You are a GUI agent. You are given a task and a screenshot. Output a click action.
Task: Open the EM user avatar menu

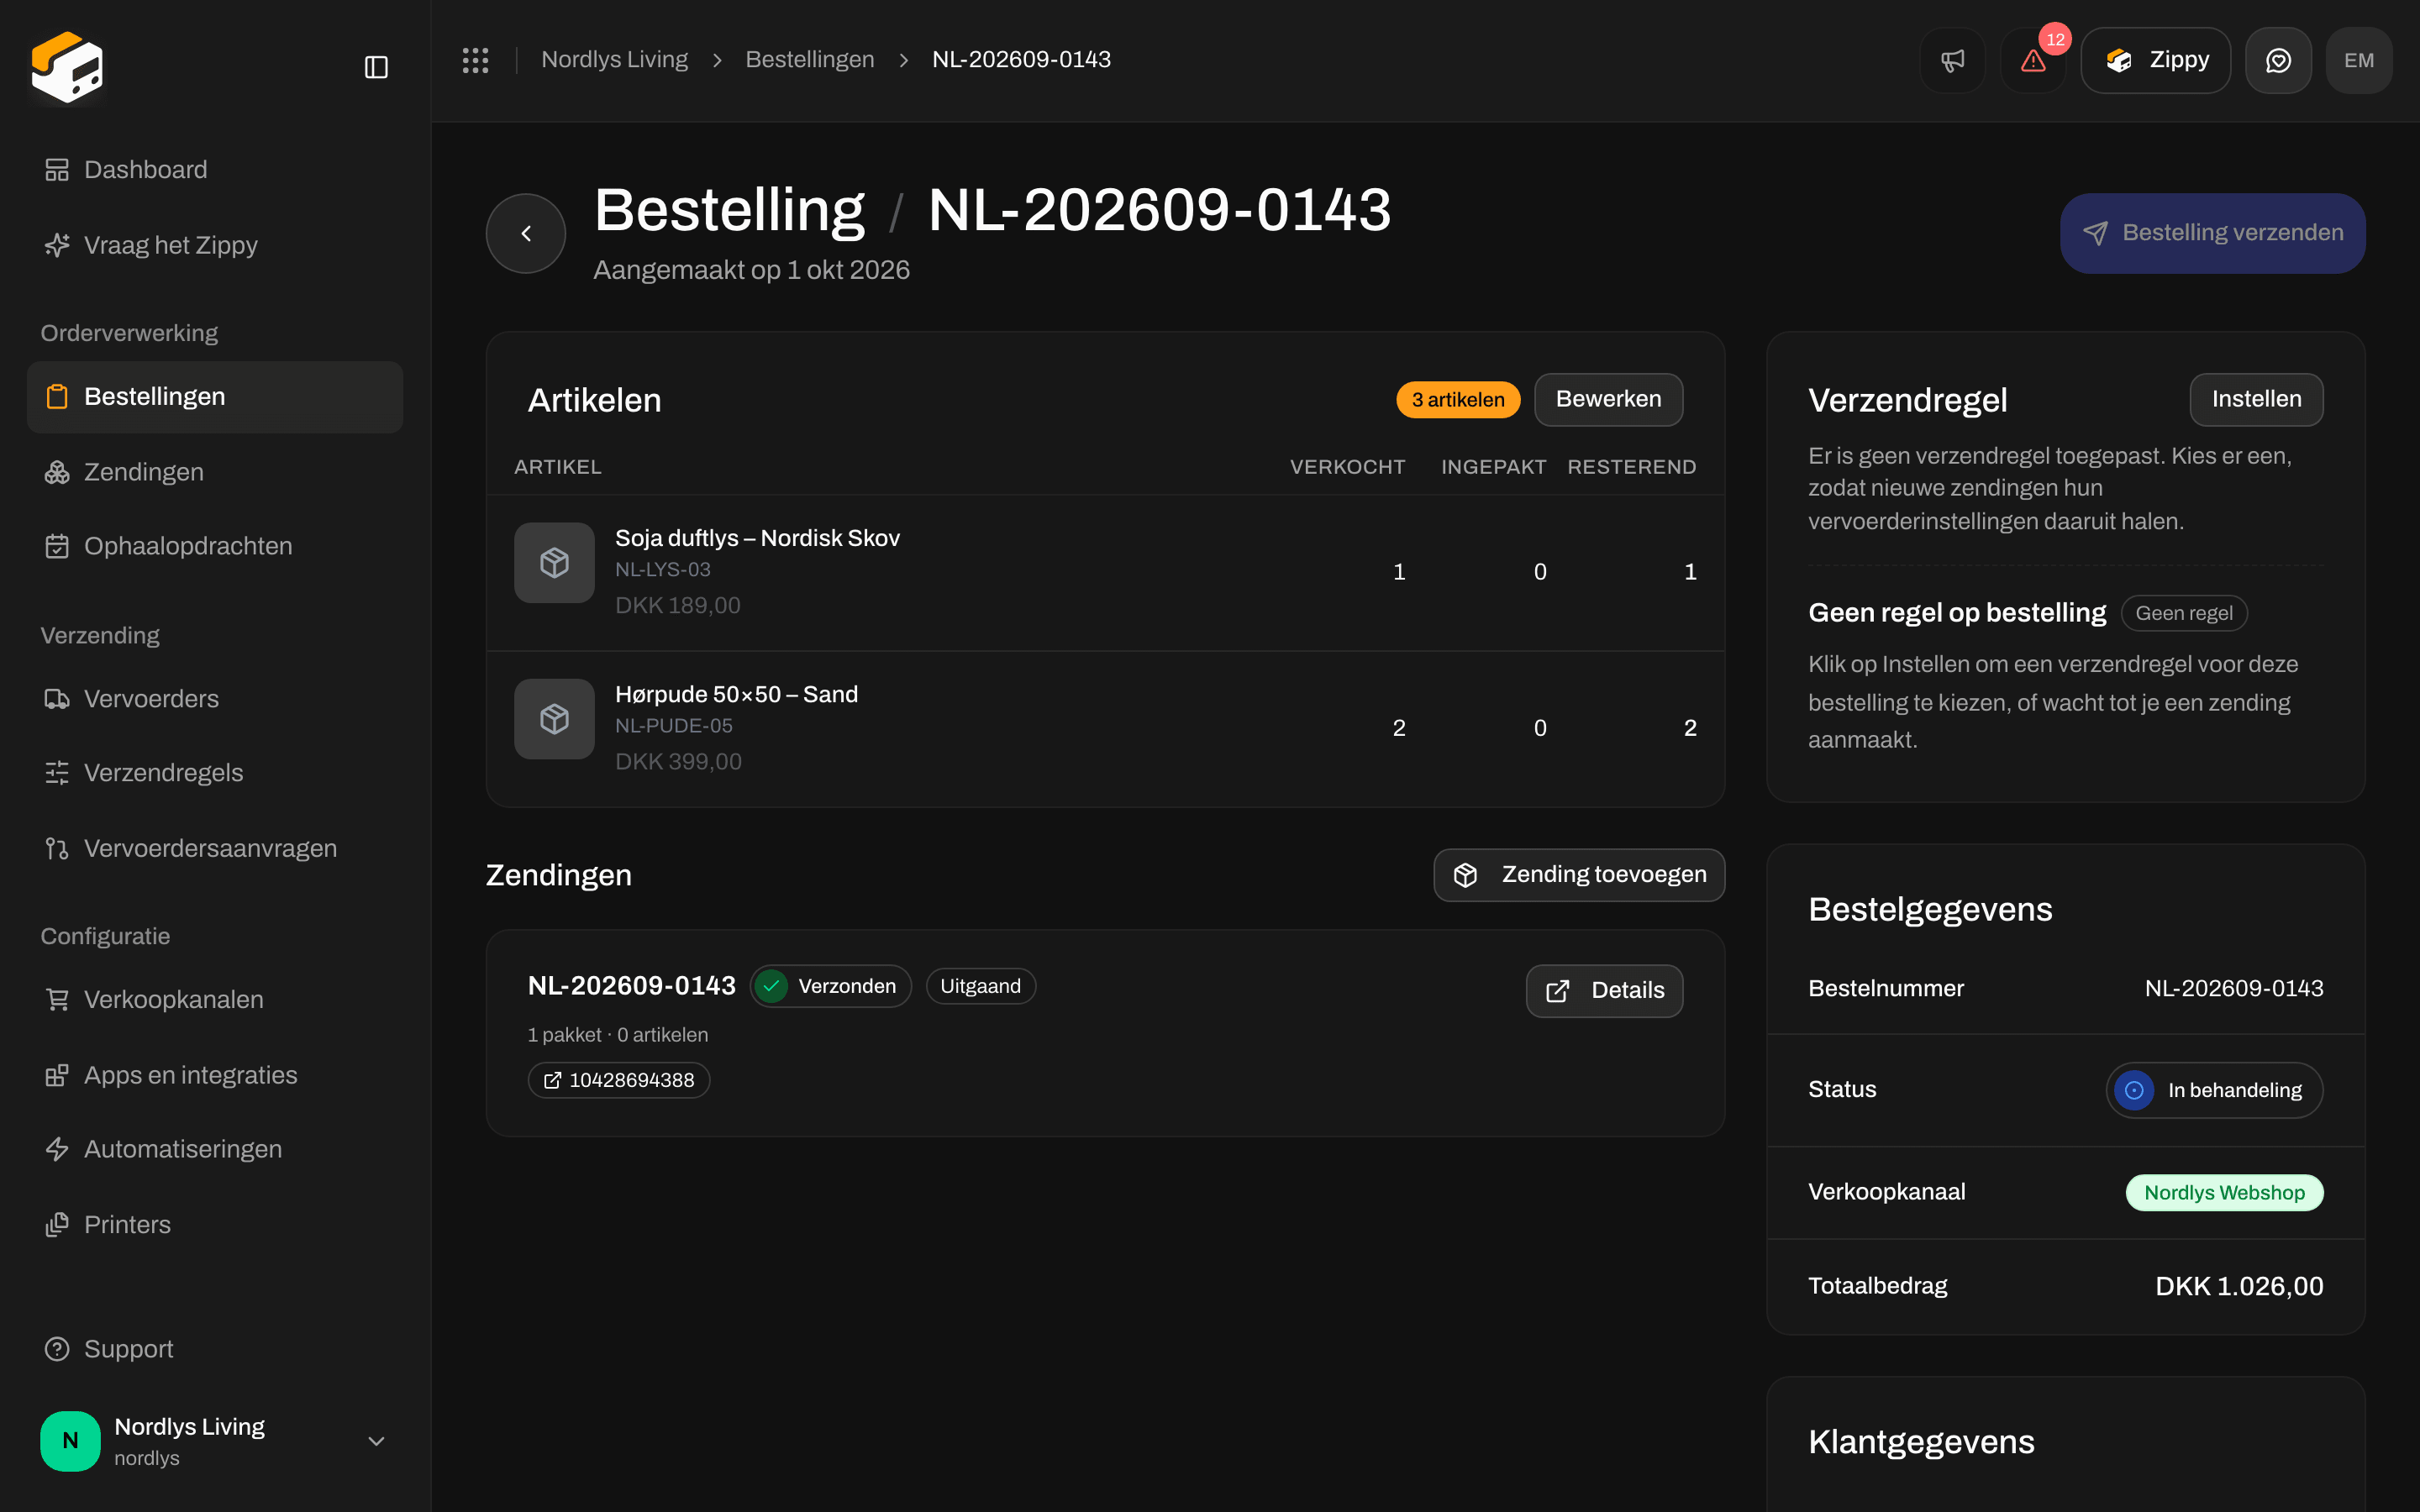(x=2359, y=60)
